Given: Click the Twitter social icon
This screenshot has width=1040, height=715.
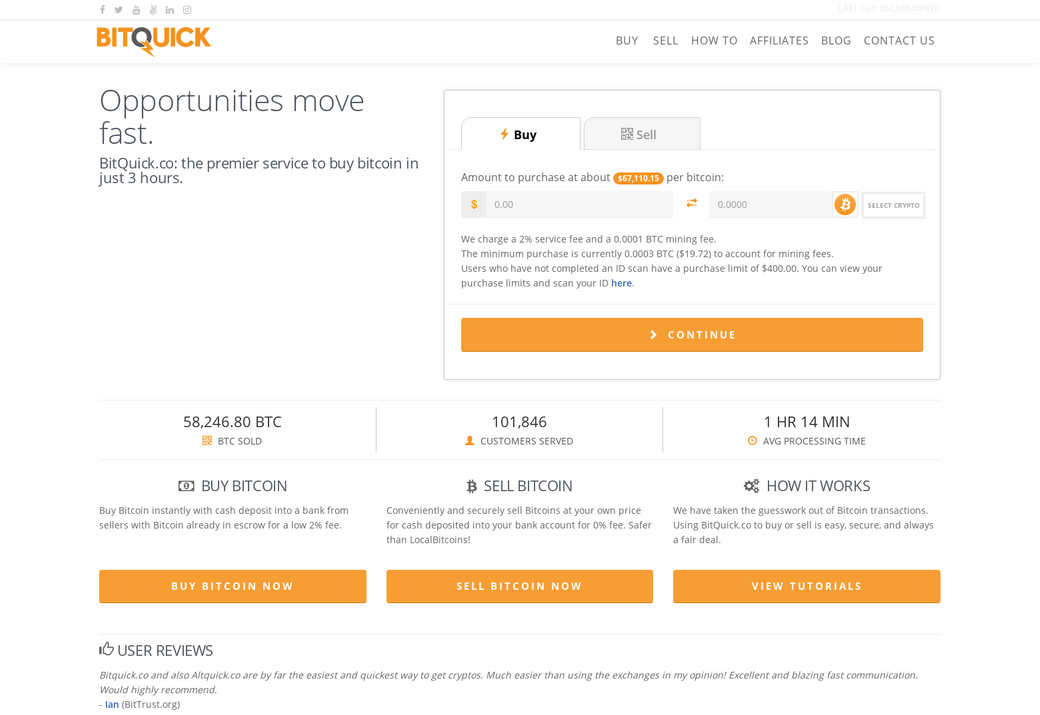Looking at the screenshot, I should [x=118, y=9].
